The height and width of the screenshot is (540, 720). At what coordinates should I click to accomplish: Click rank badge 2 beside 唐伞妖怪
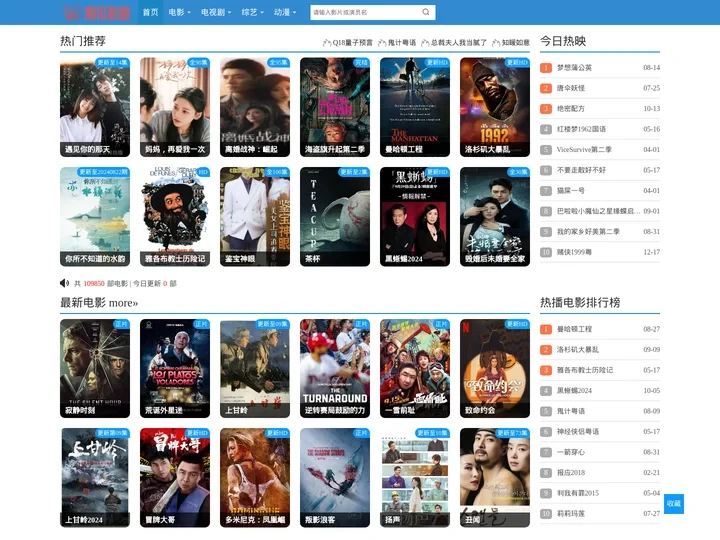coord(546,88)
